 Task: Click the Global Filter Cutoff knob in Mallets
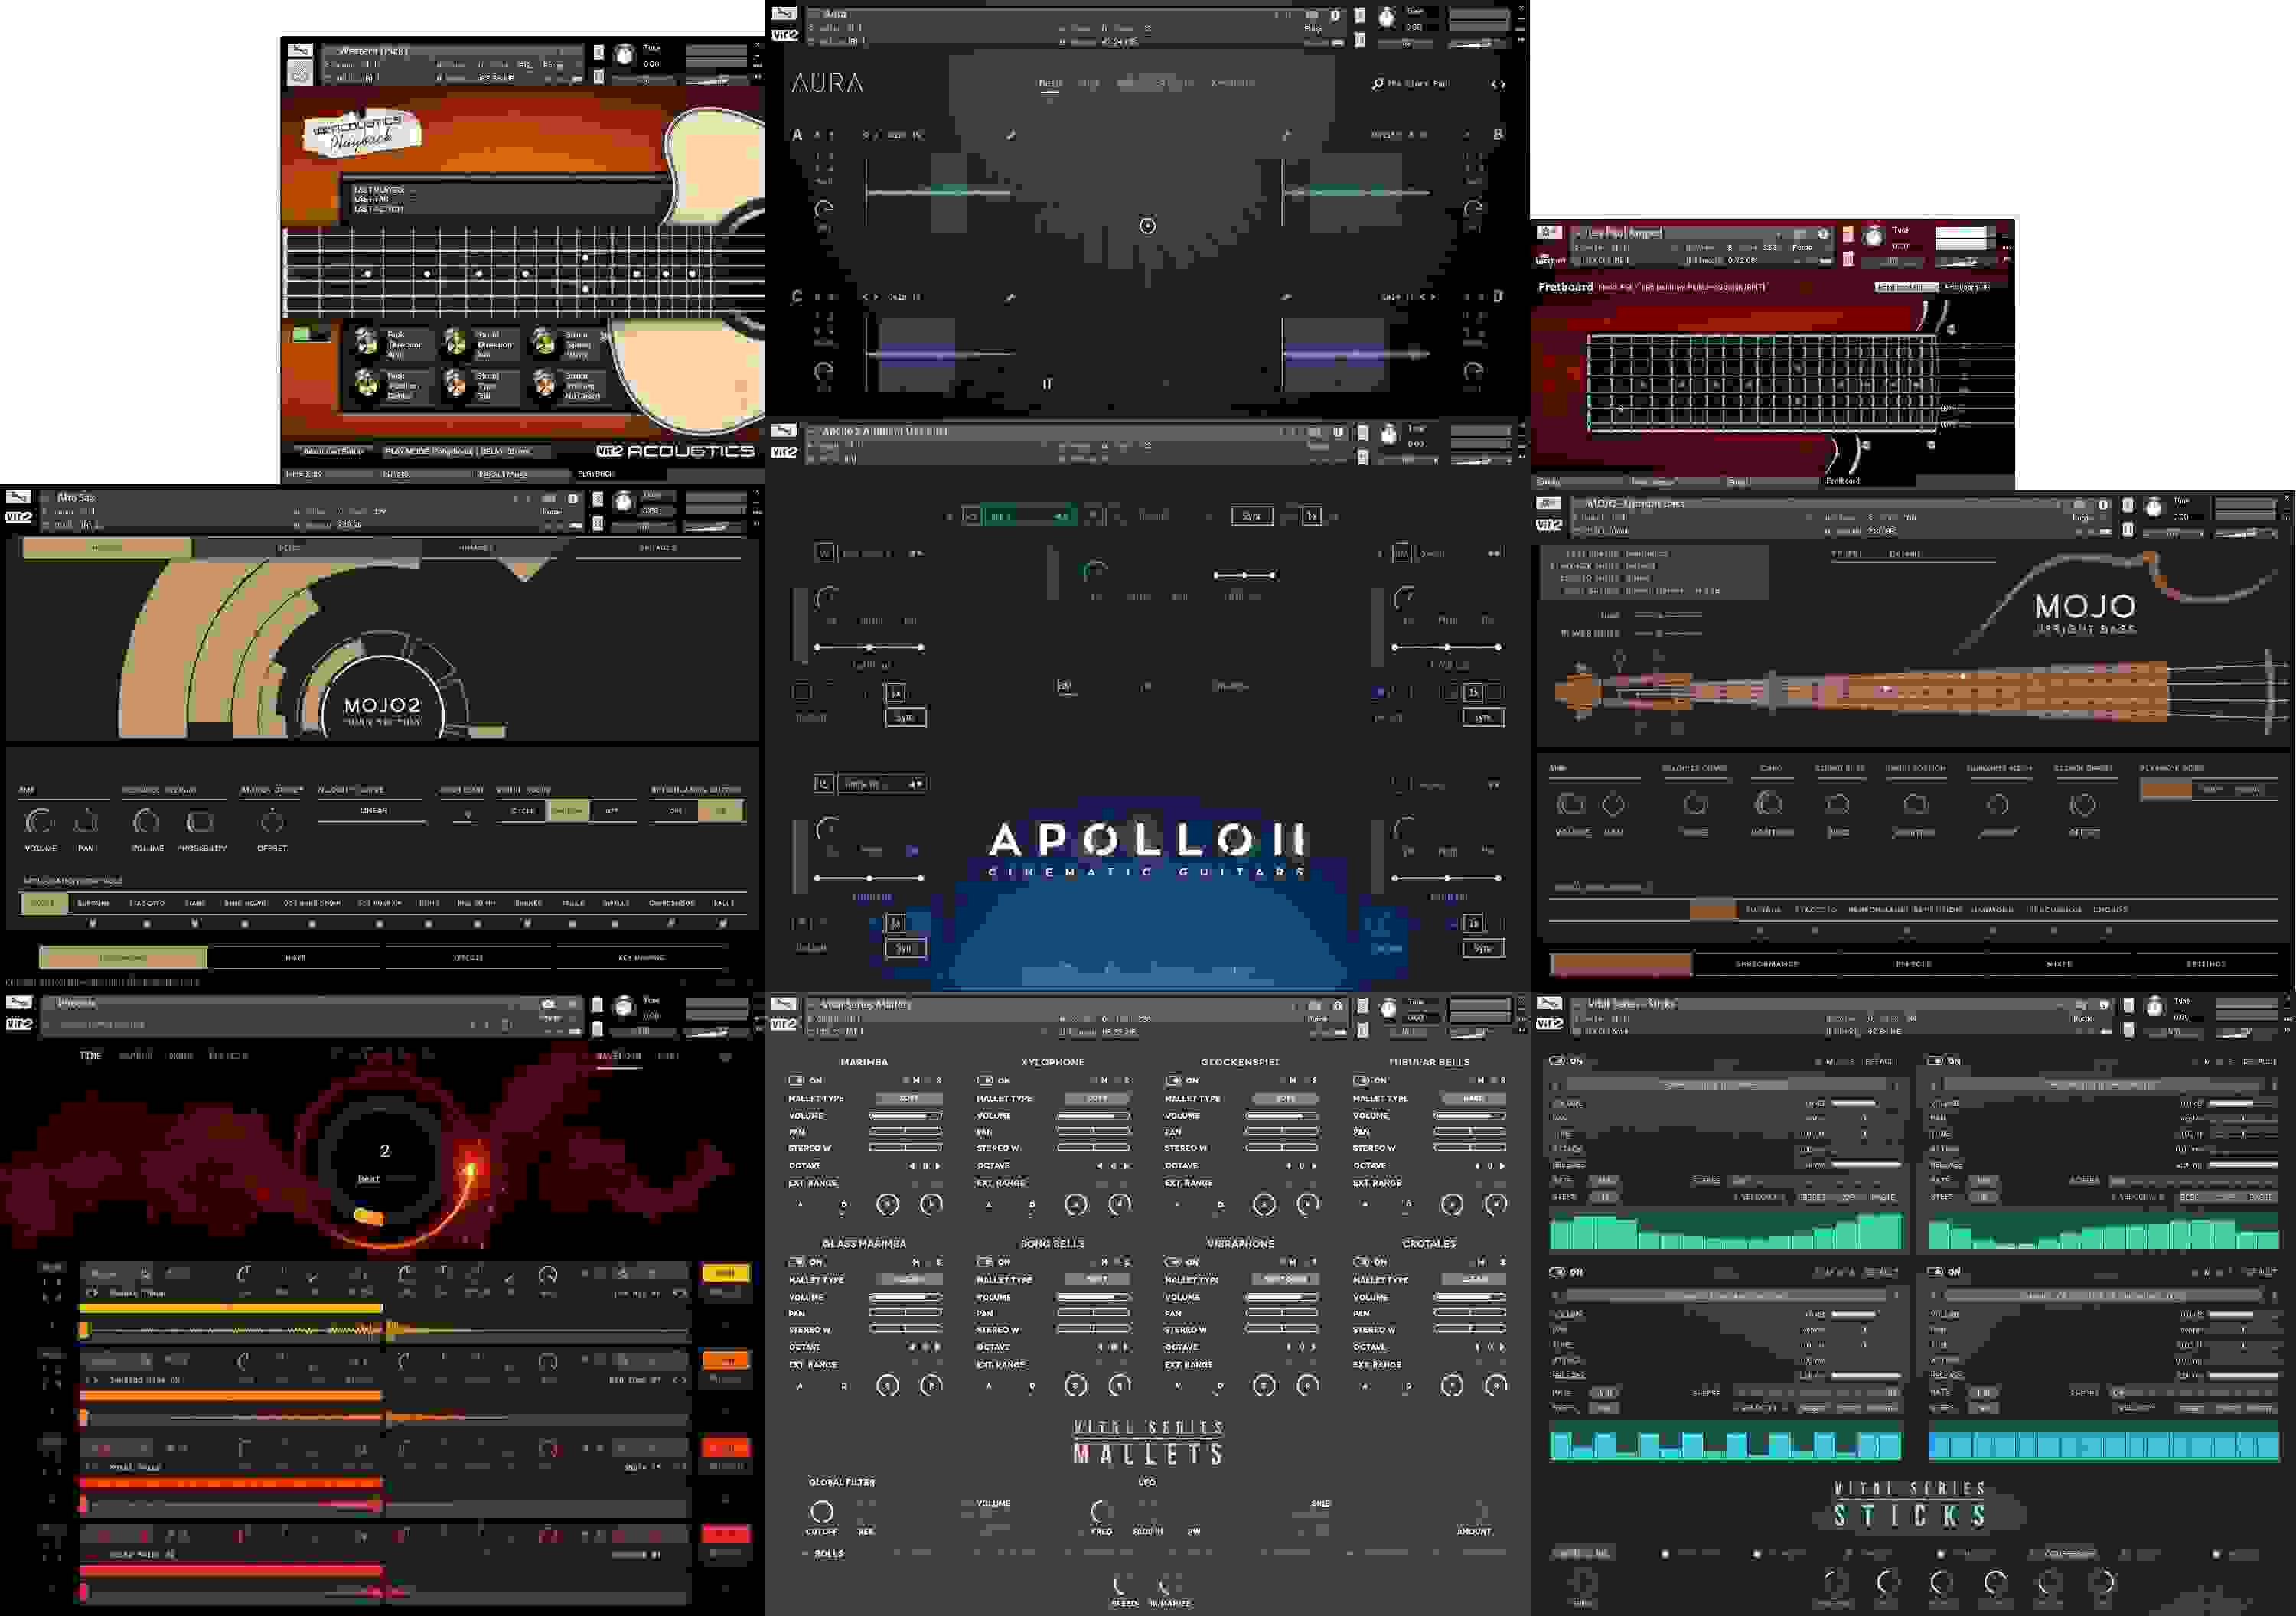coord(821,1511)
